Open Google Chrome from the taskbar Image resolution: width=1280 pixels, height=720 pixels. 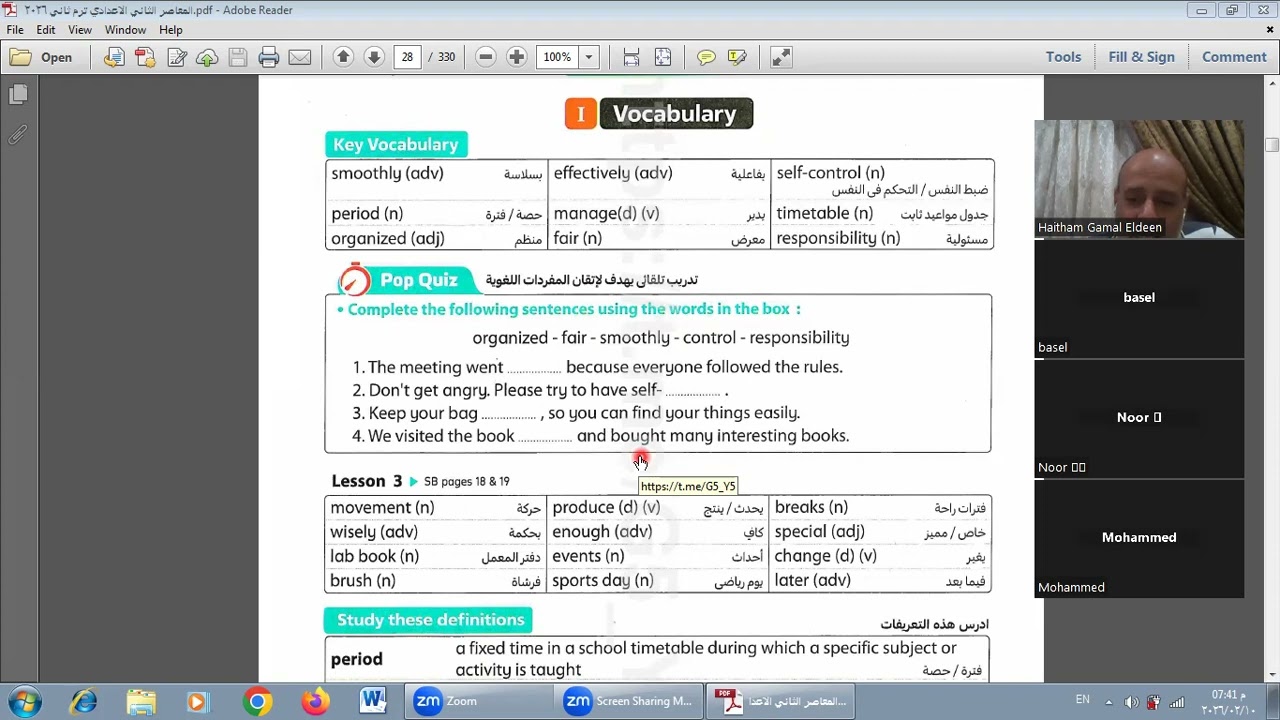click(x=257, y=702)
